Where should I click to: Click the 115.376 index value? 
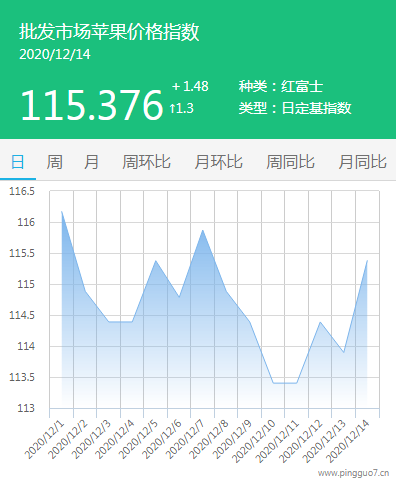coord(92,105)
